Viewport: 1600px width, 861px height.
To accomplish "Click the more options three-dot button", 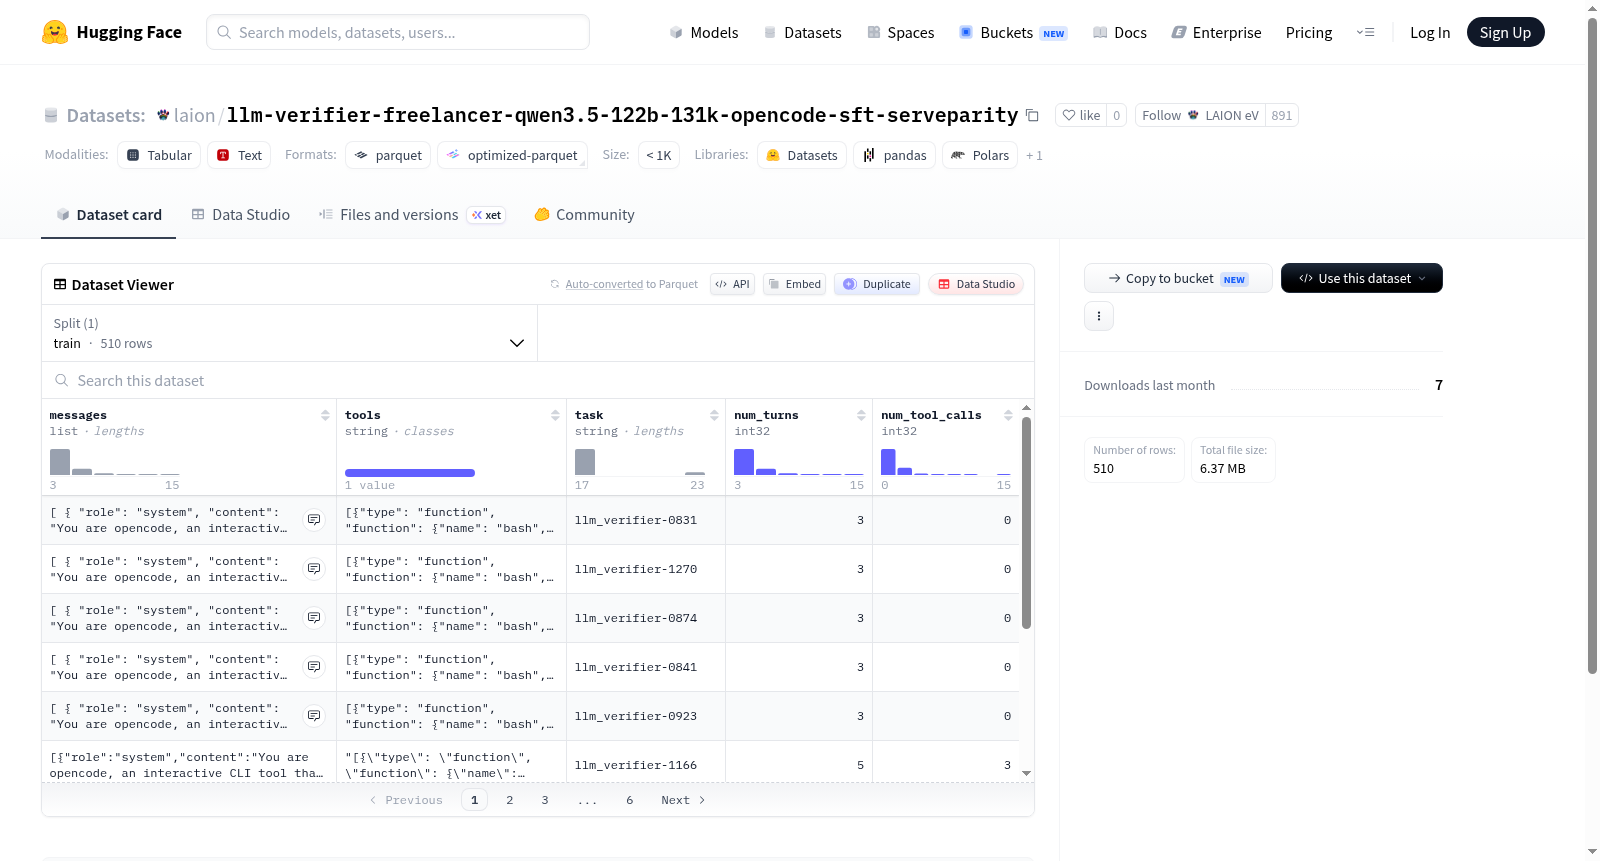I will [x=1099, y=316].
